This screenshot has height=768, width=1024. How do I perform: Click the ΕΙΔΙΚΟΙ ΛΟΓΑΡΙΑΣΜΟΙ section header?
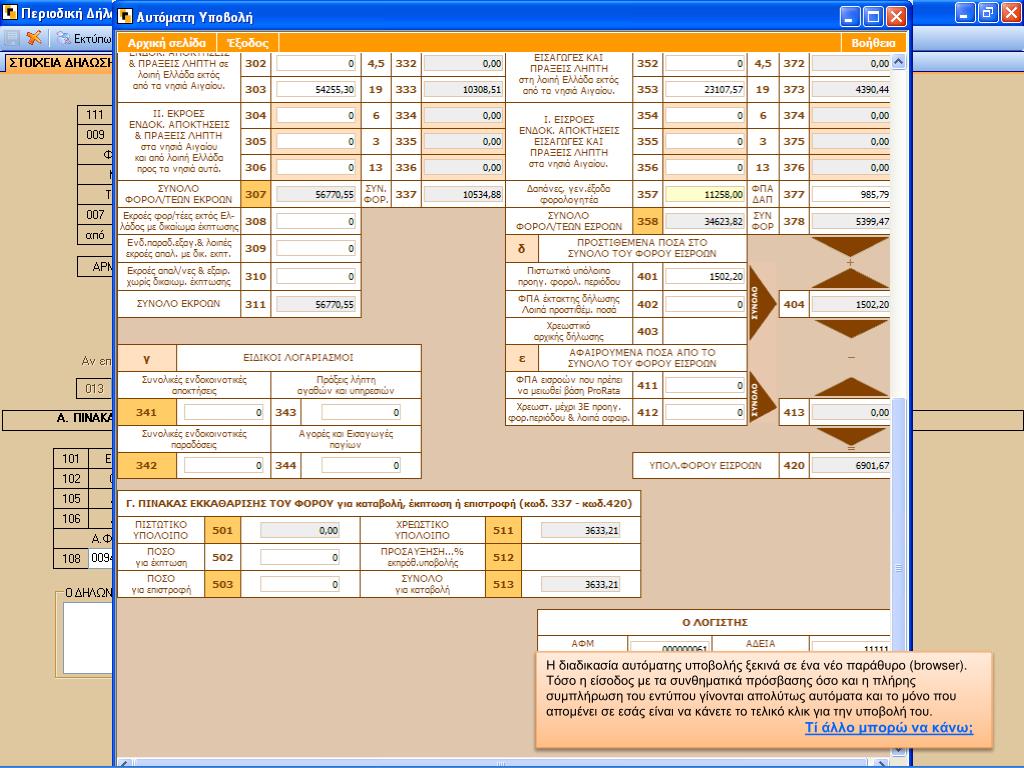pos(298,358)
